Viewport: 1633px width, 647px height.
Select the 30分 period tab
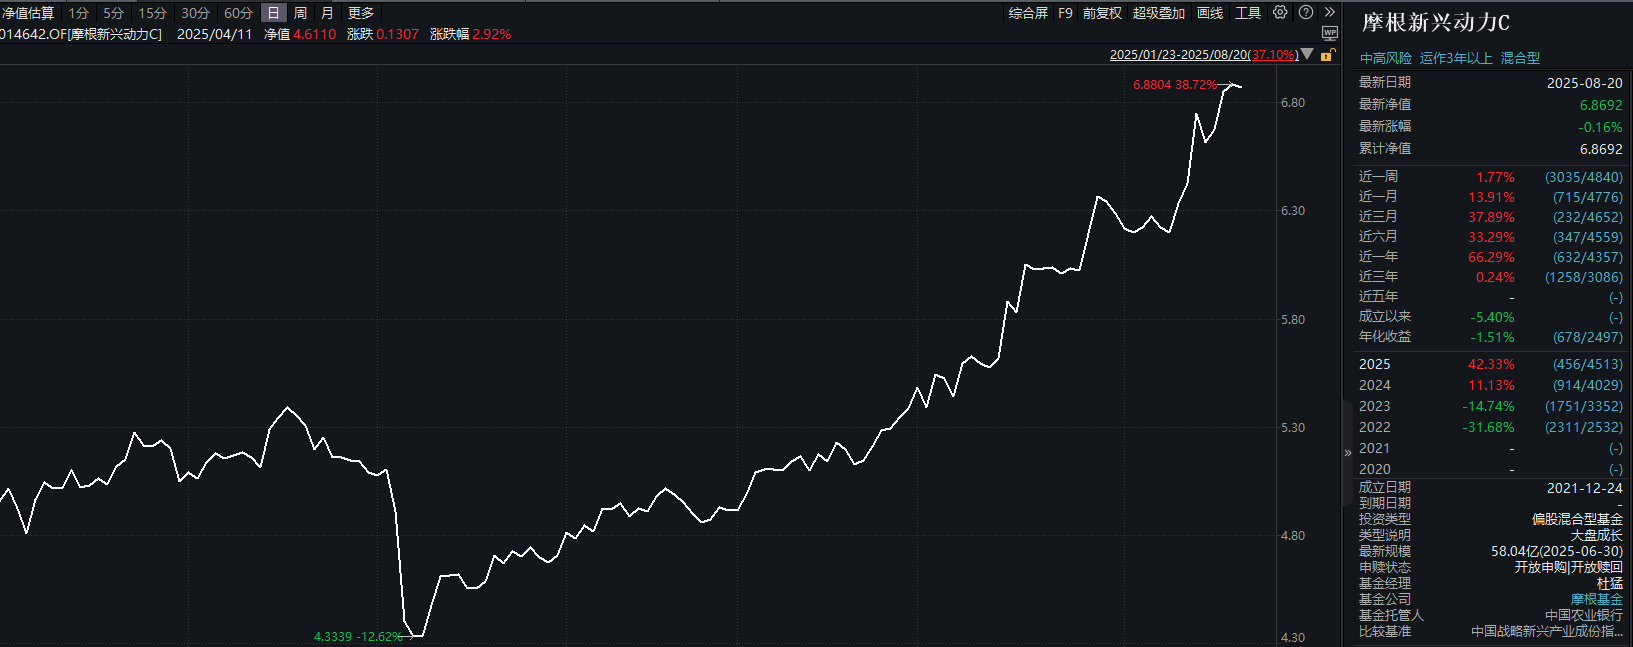196,13
